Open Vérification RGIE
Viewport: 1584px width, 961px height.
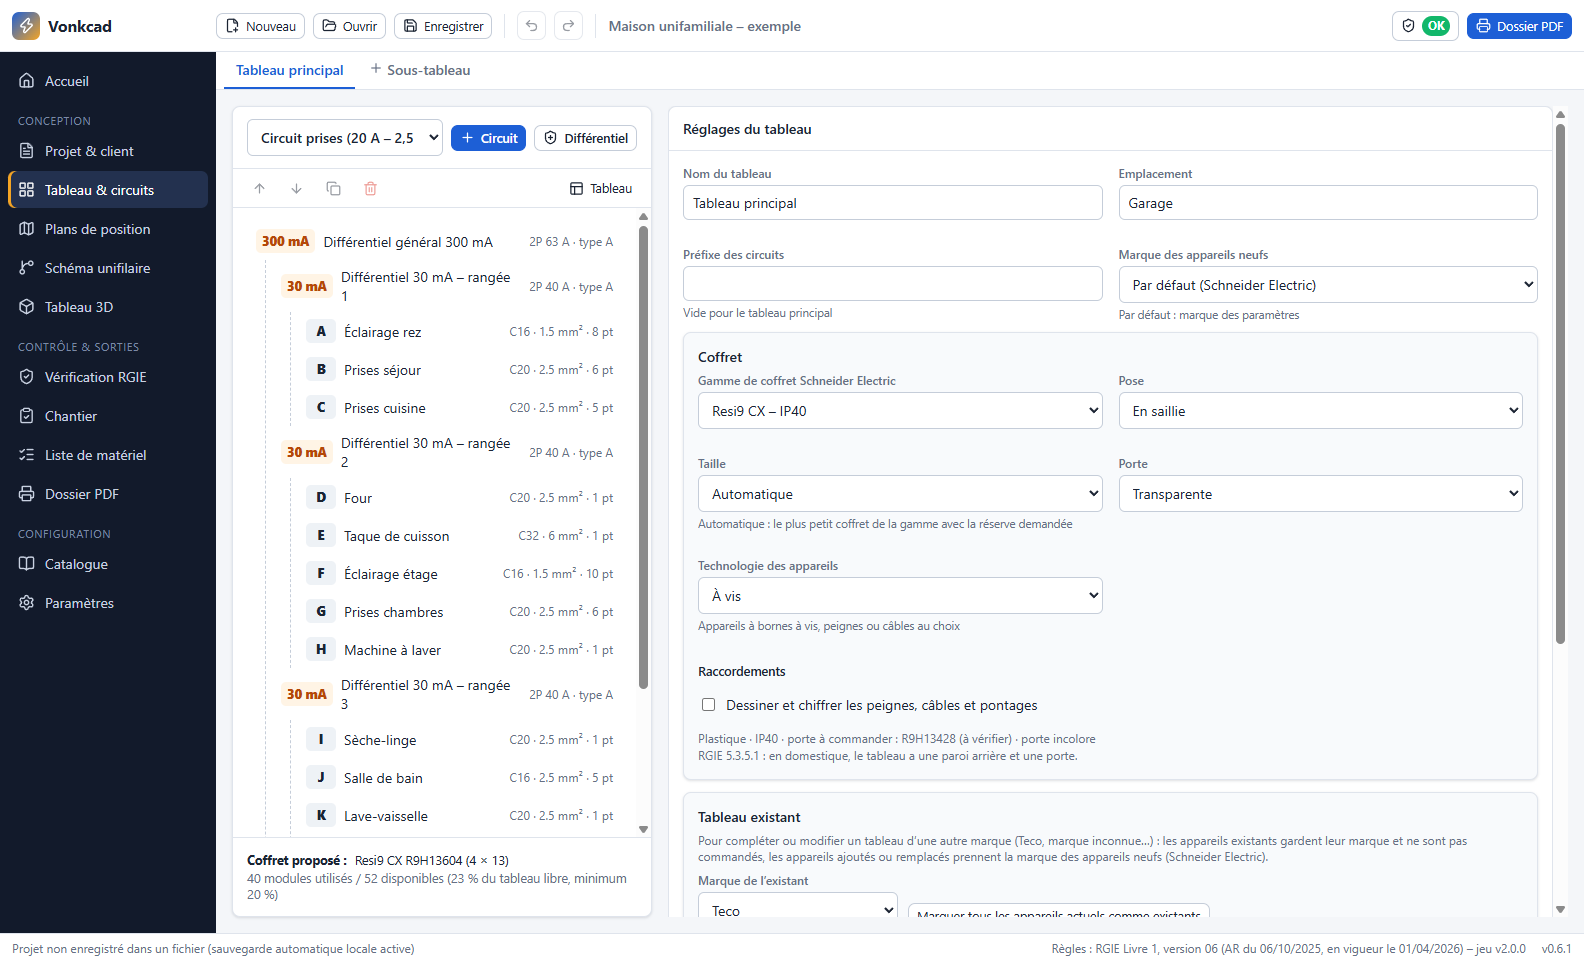108,377
